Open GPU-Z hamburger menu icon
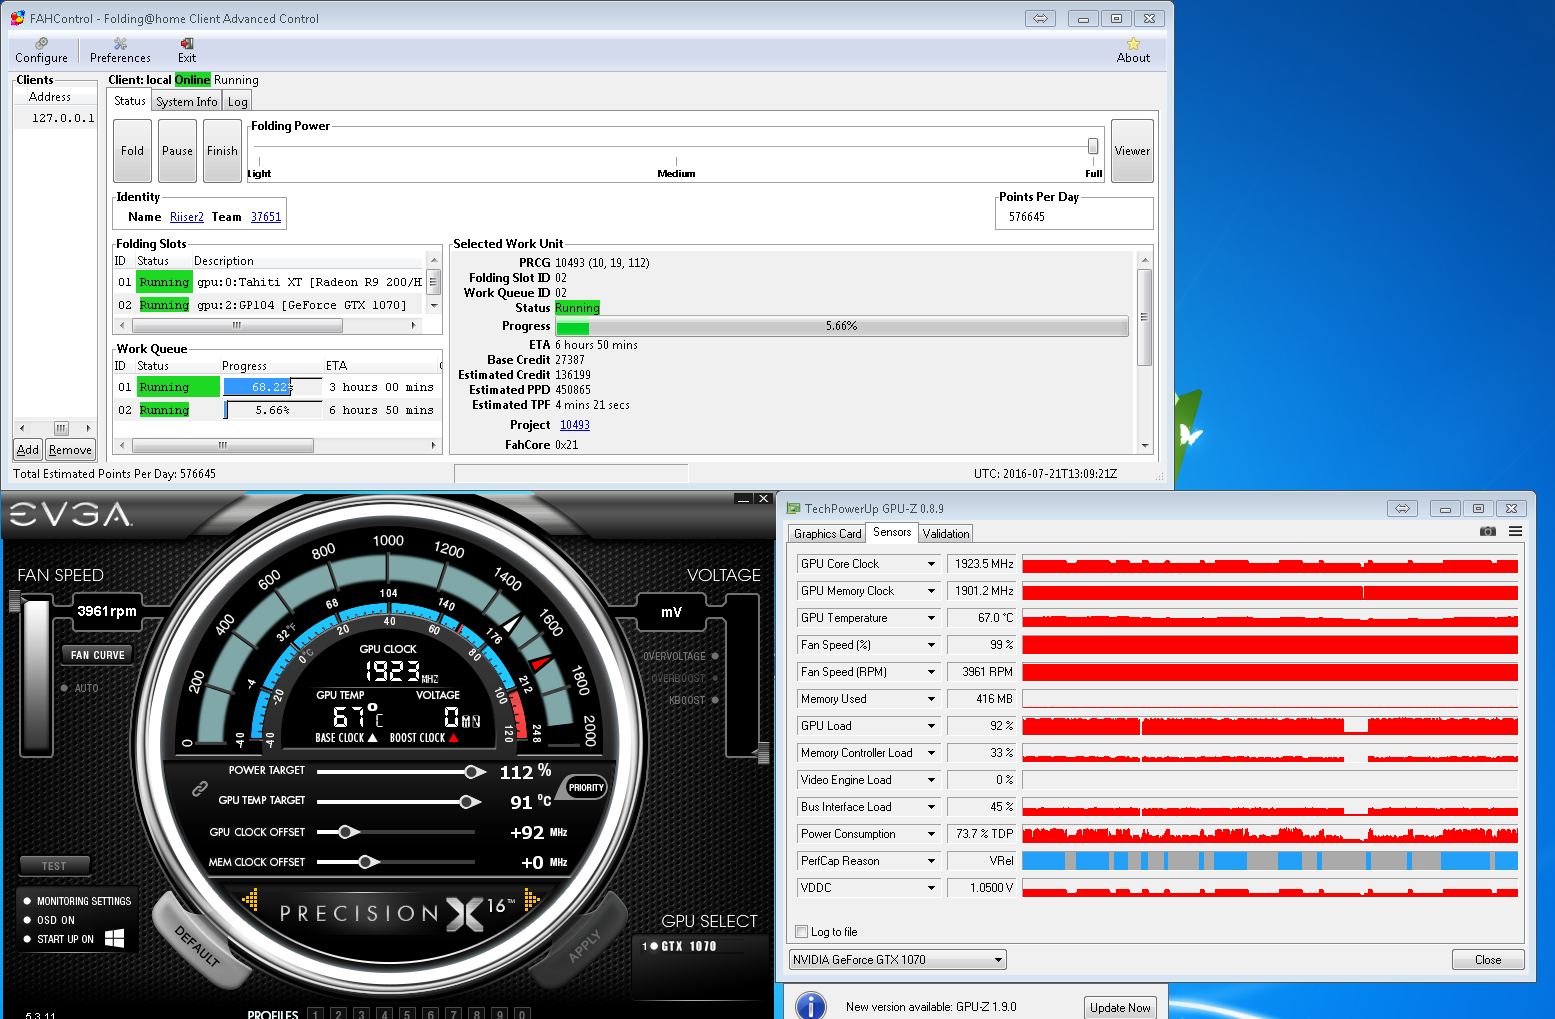Viewport: 1555px width, 1019px height. click(1515, 531)
